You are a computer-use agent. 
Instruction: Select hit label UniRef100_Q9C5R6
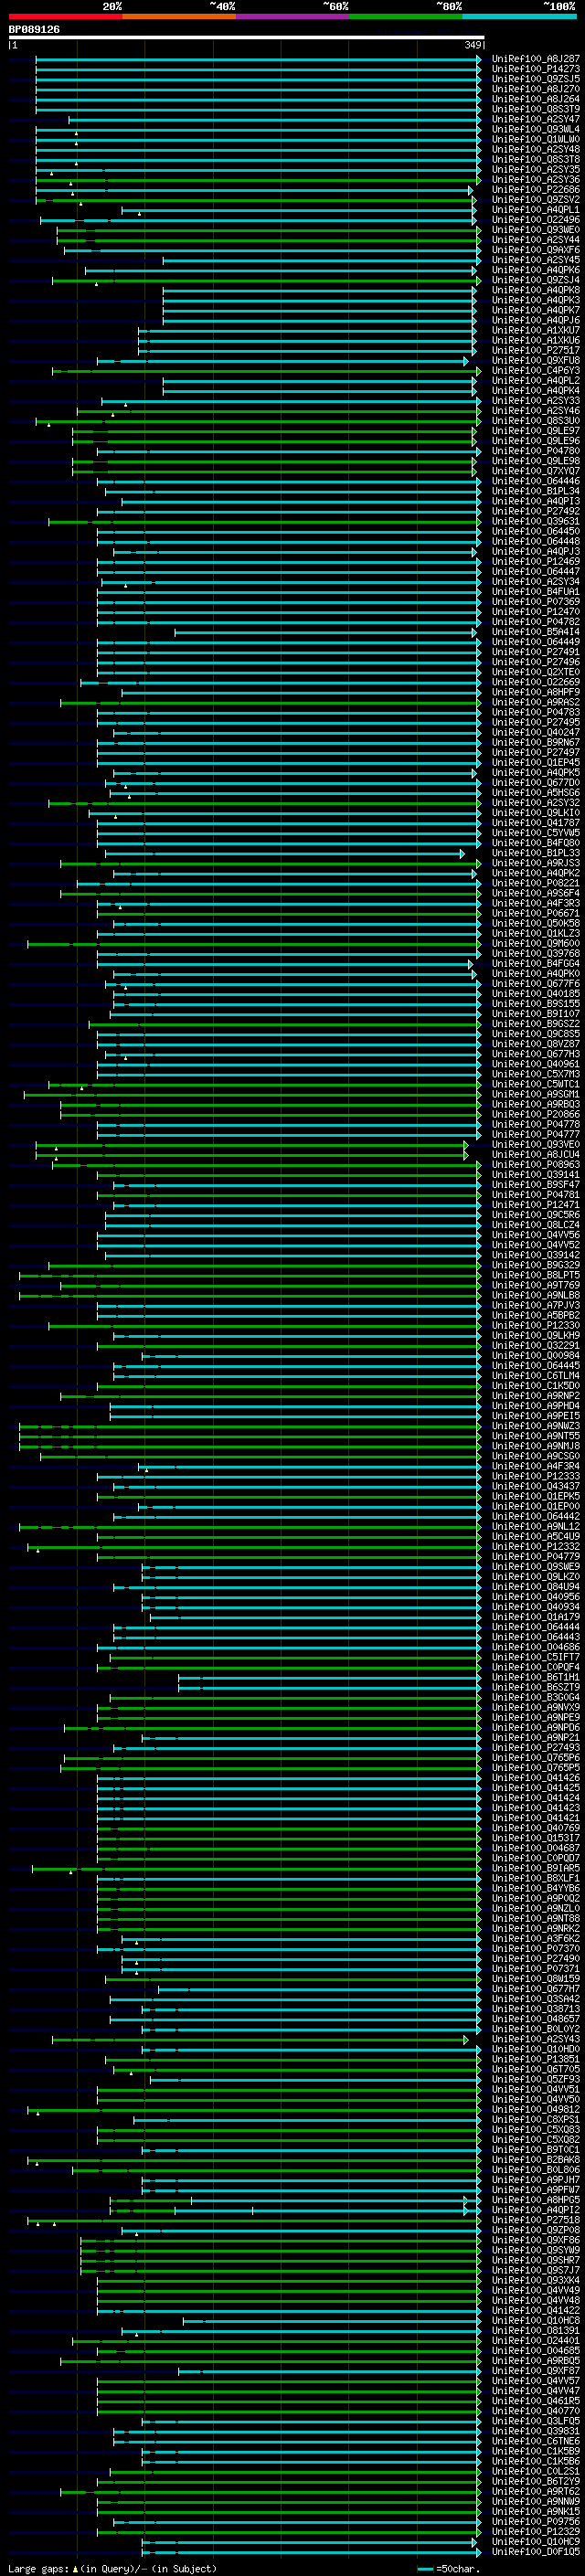tap(536, 1215)
